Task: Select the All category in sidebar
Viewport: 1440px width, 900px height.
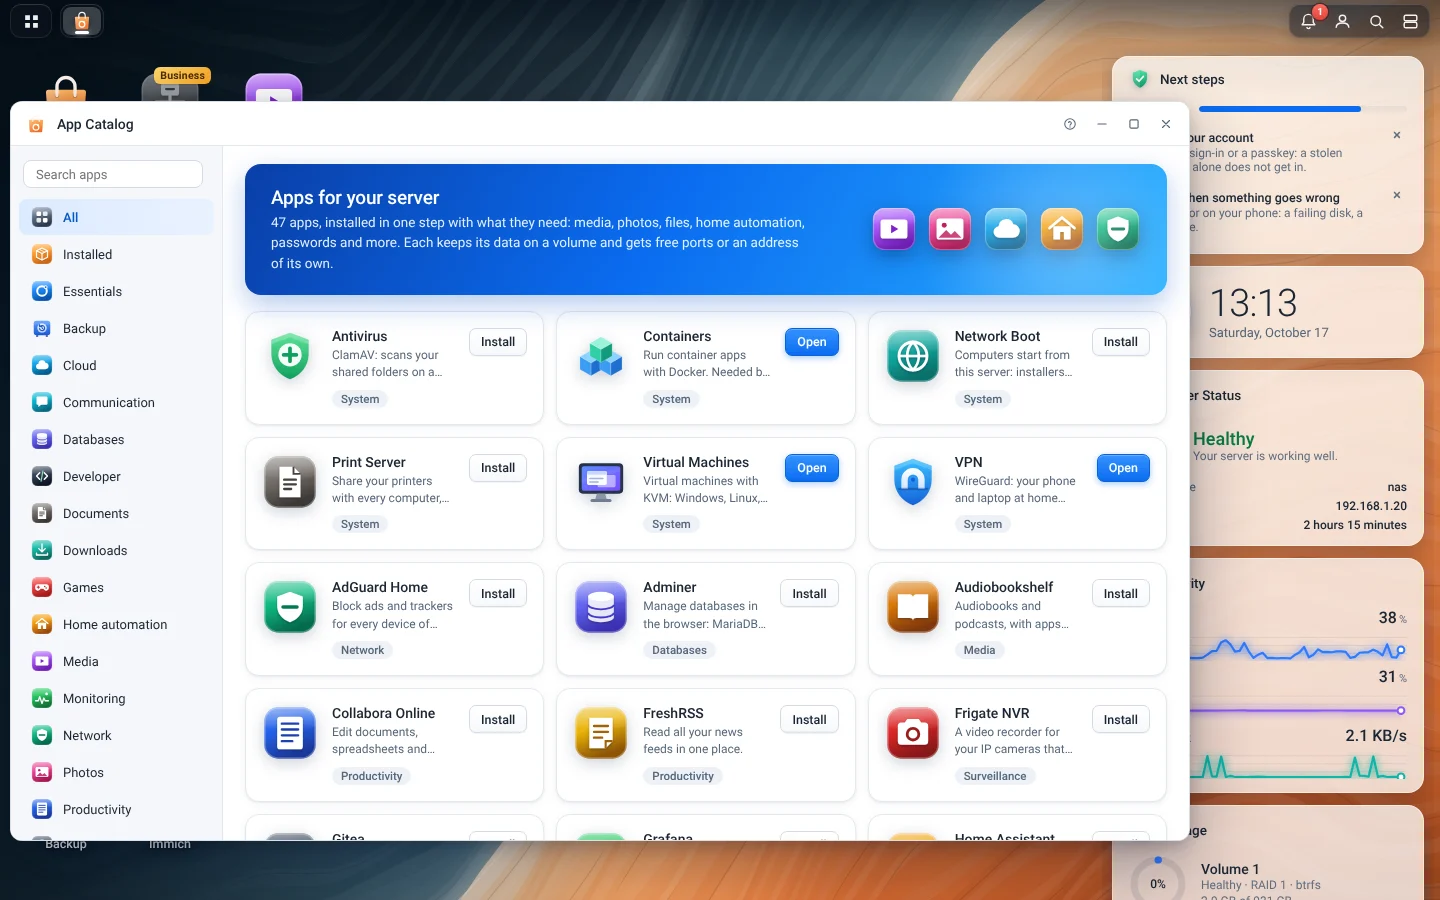Action: tap(116, 217)
